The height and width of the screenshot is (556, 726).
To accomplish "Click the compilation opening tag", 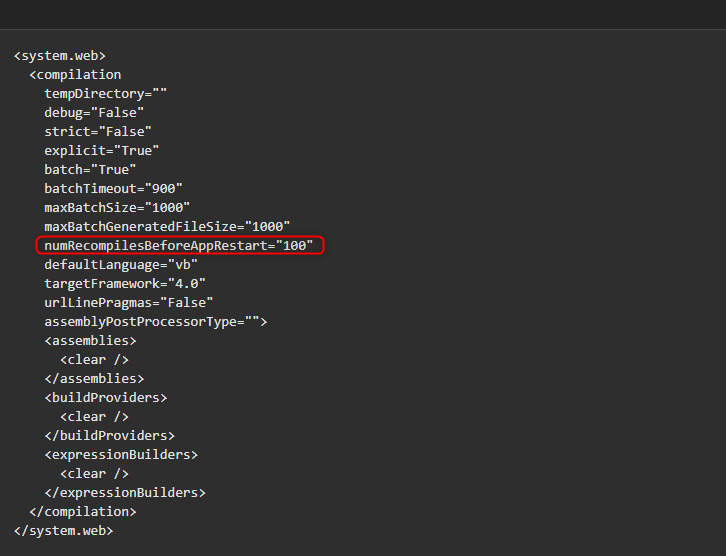I will [x=75, y=75].
